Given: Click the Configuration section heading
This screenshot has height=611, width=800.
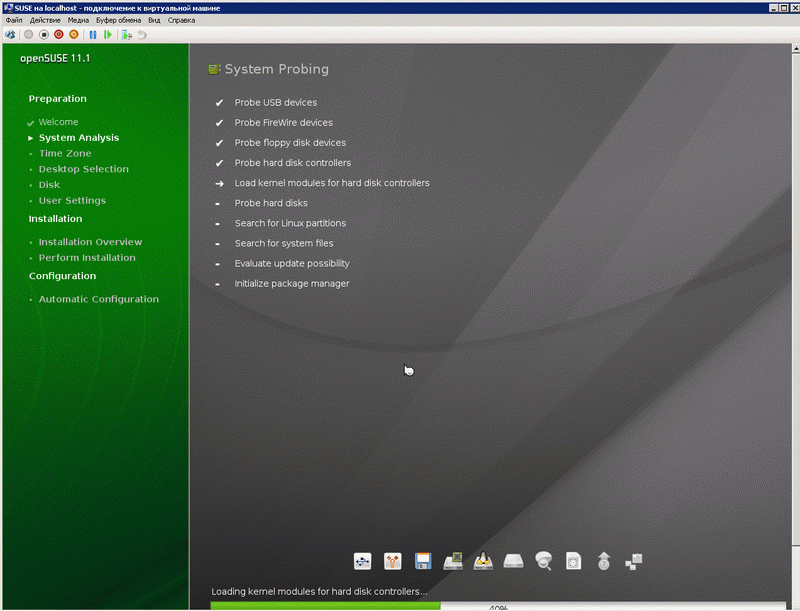Looking at the screenshot, I should pos(62,276).
